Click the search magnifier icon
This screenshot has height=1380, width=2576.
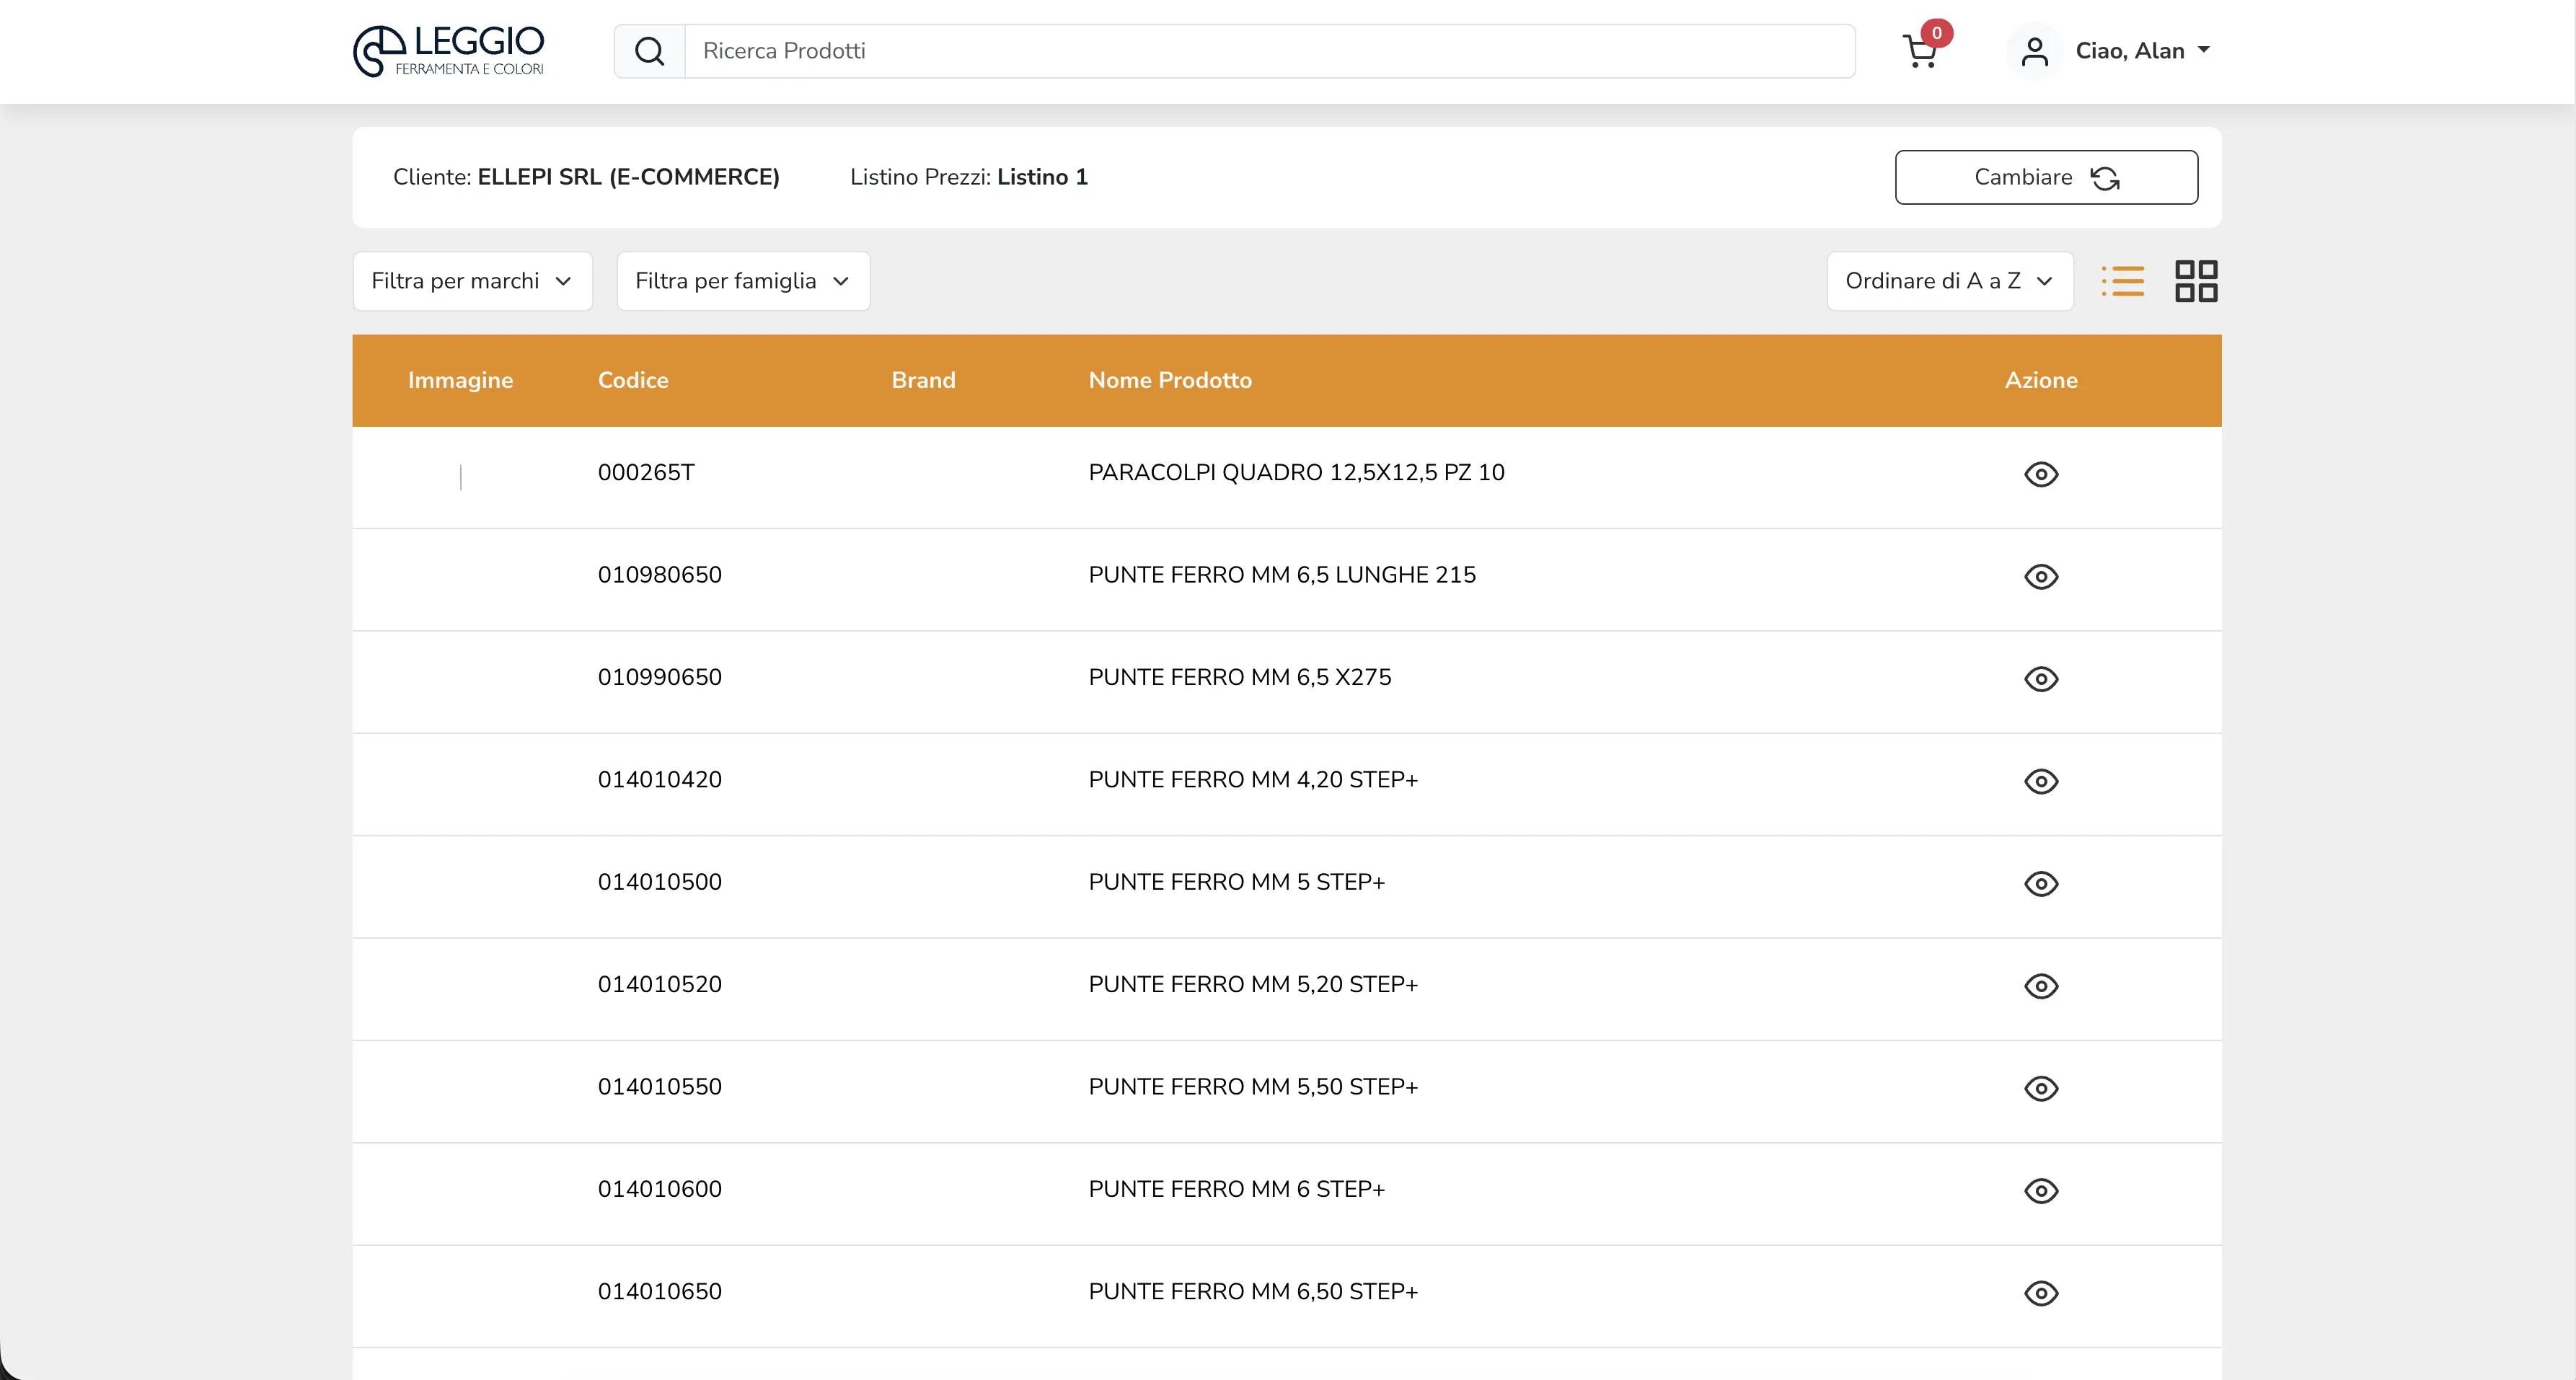click(x=650, y=51)
